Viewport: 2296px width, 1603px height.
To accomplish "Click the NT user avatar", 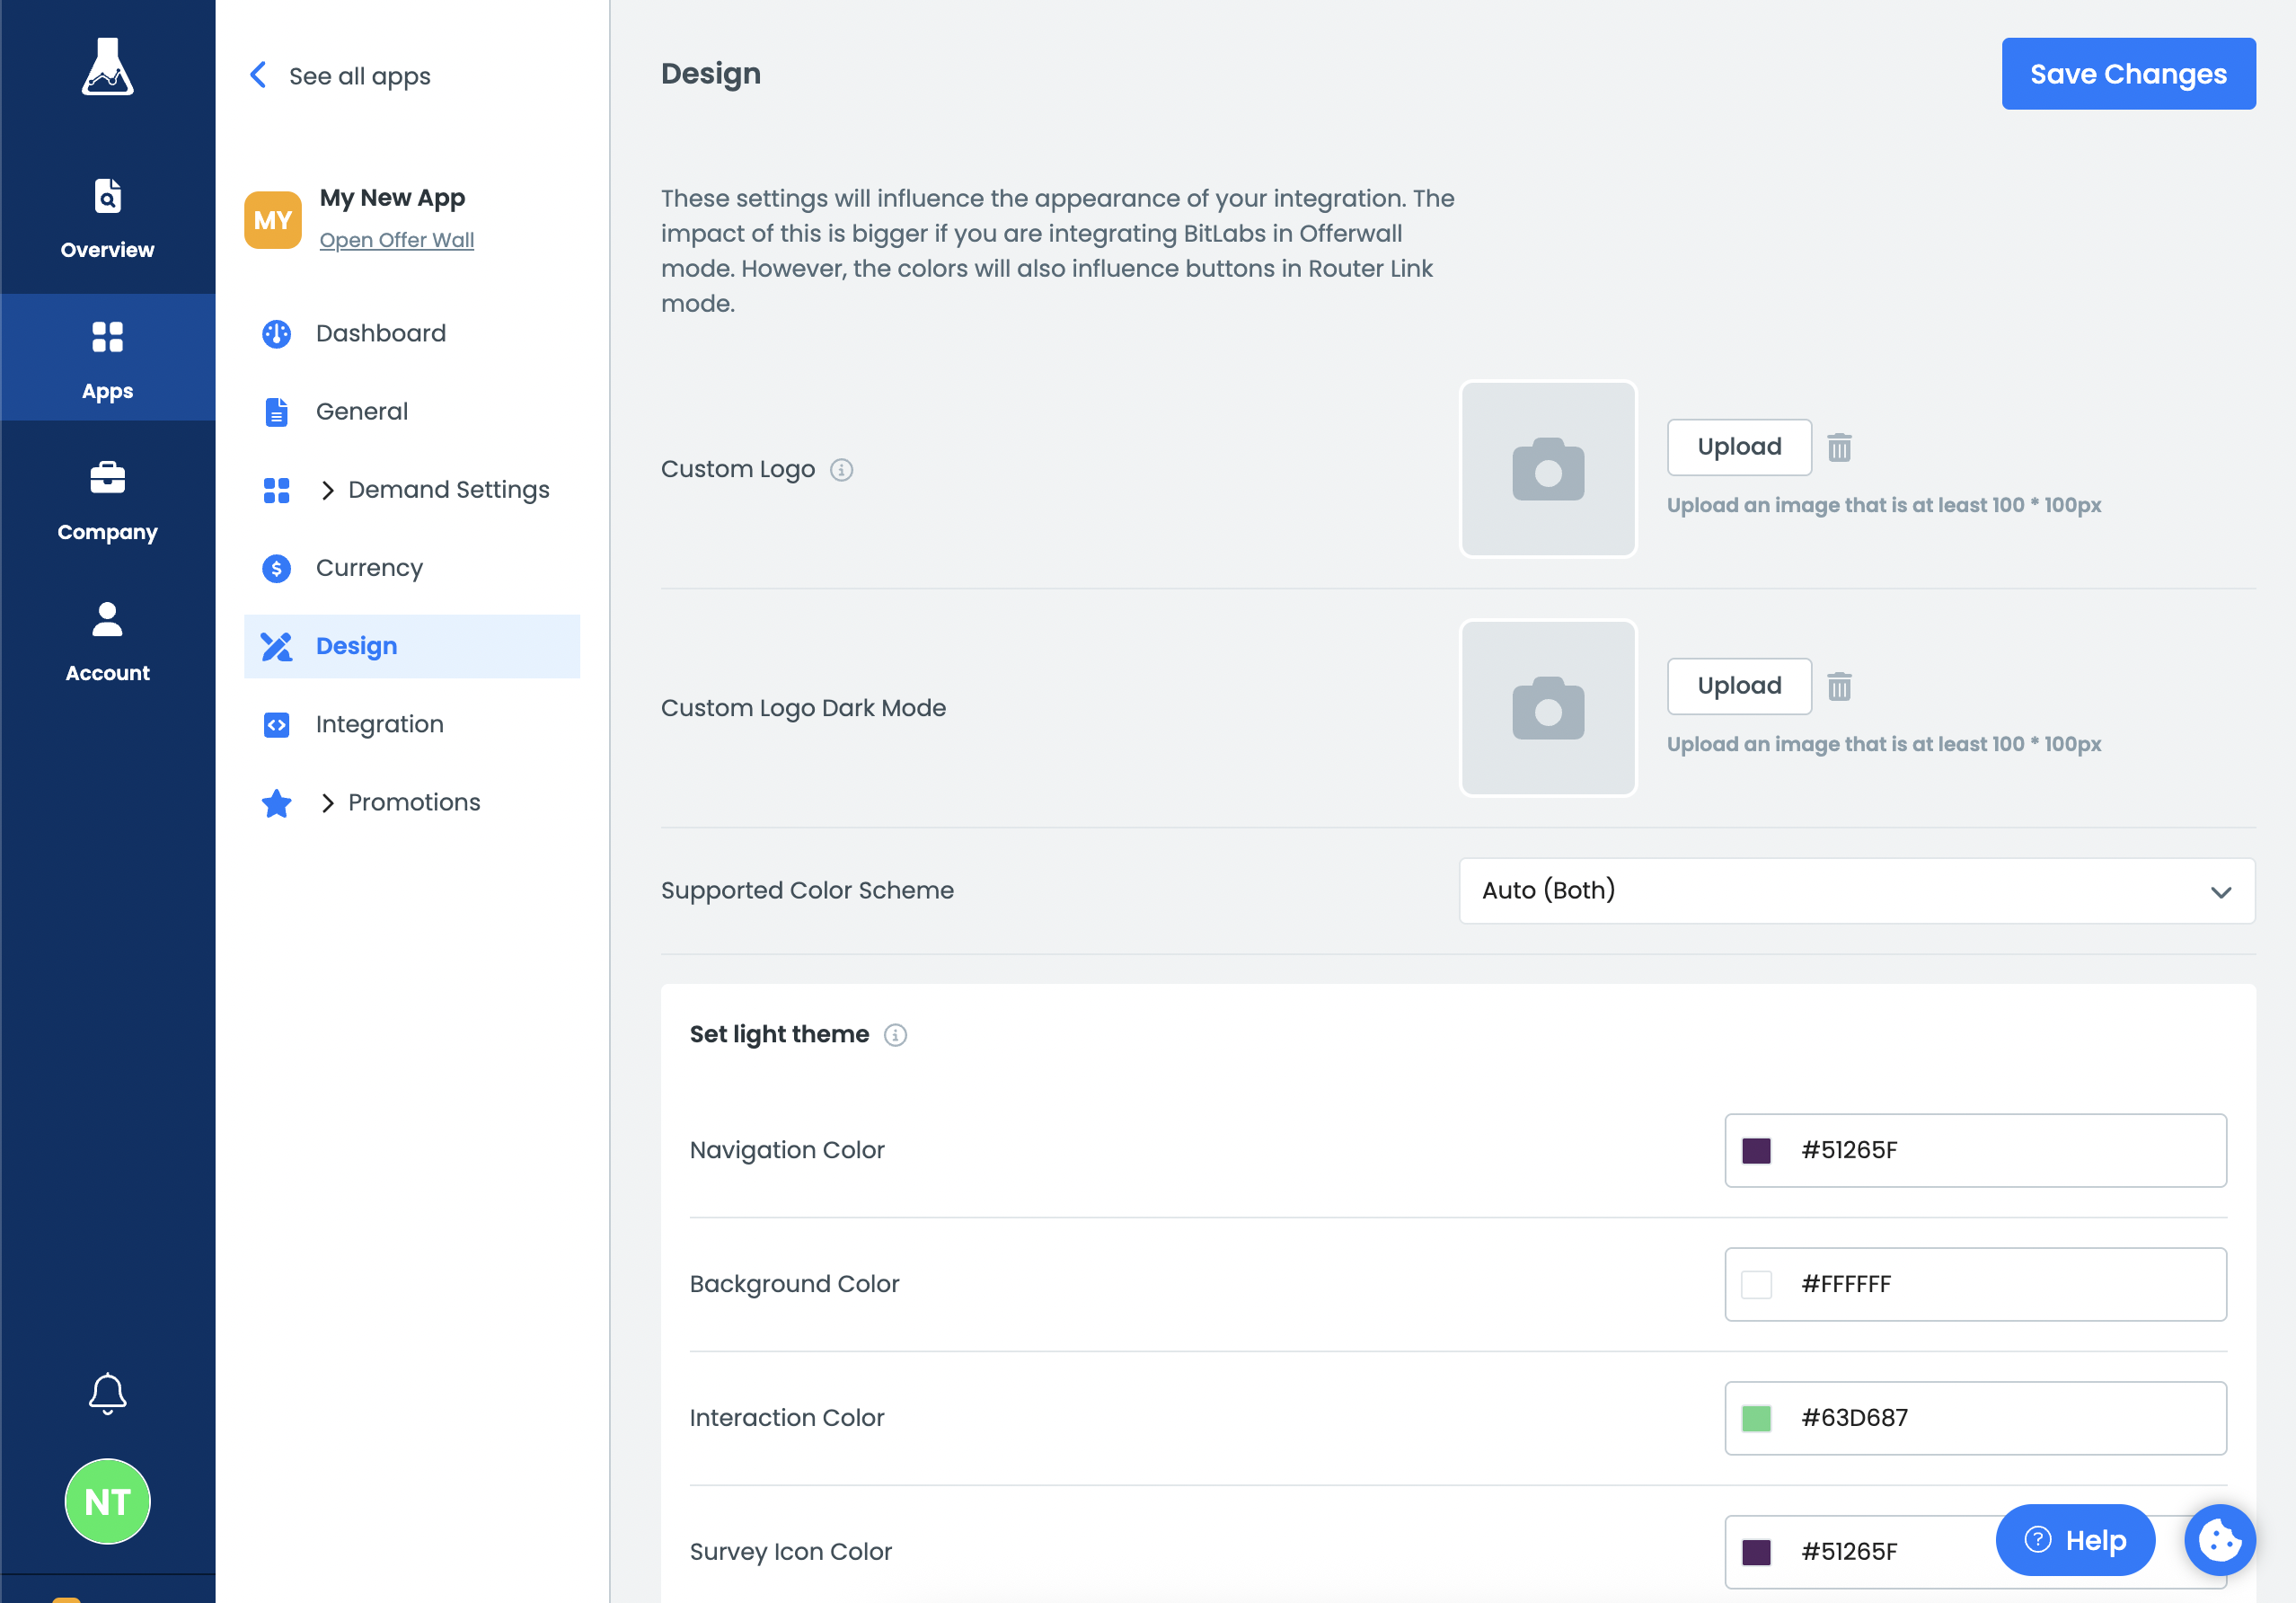I will 107,1501.
